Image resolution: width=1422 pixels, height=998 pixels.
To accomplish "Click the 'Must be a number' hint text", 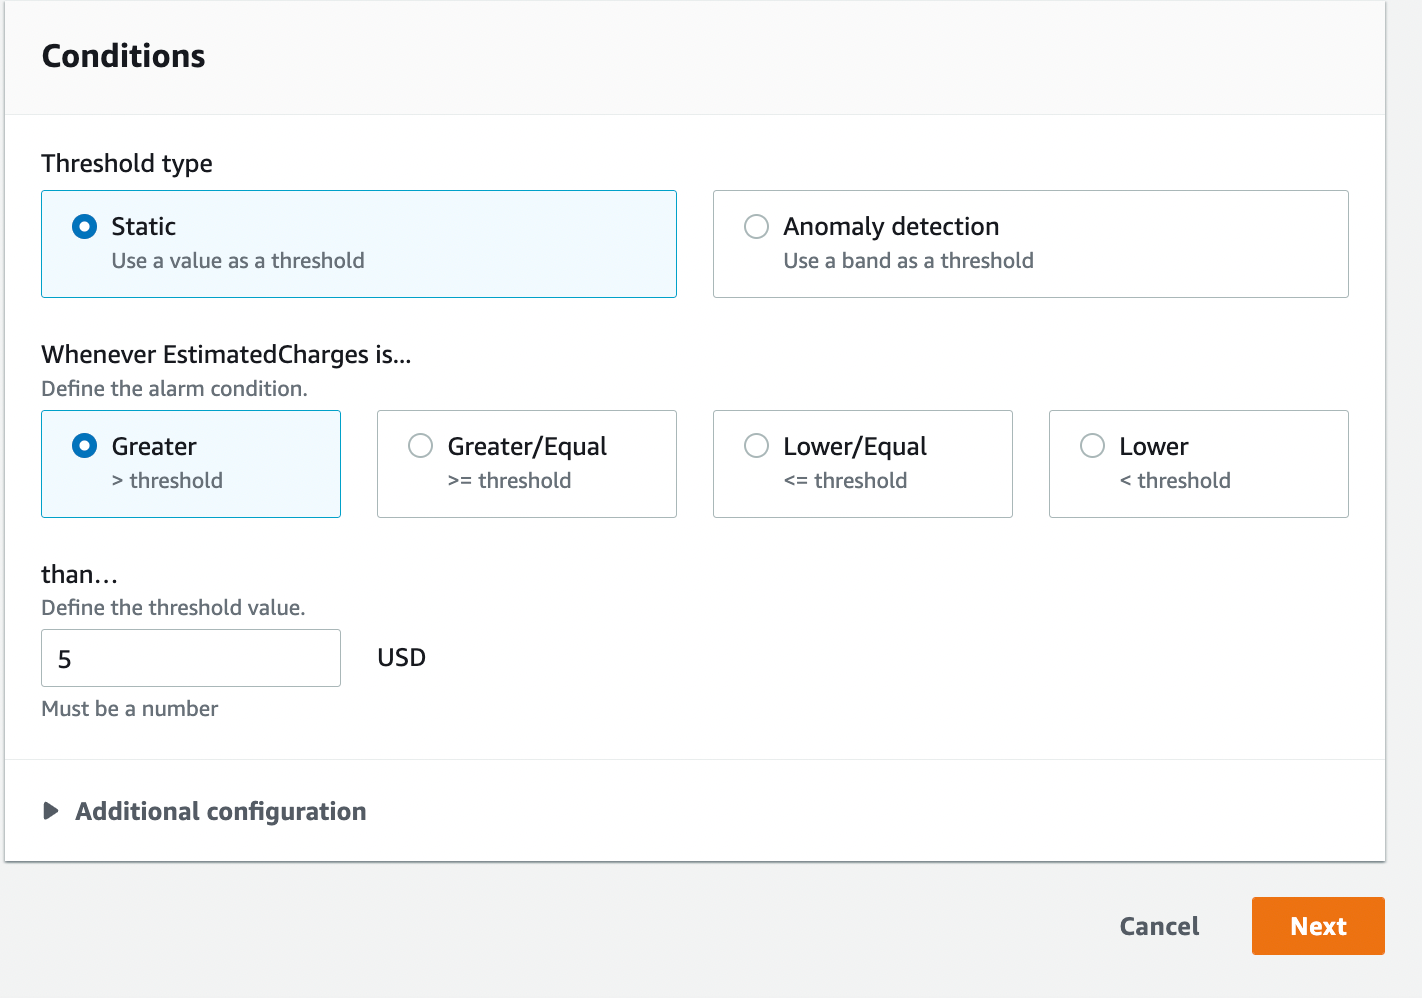I will click(x=130, y=709).
